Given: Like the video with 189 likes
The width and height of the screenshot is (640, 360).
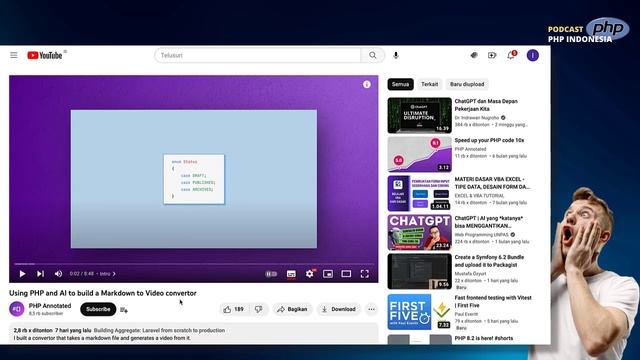Looking at the screenshot, I should point(233,309).
